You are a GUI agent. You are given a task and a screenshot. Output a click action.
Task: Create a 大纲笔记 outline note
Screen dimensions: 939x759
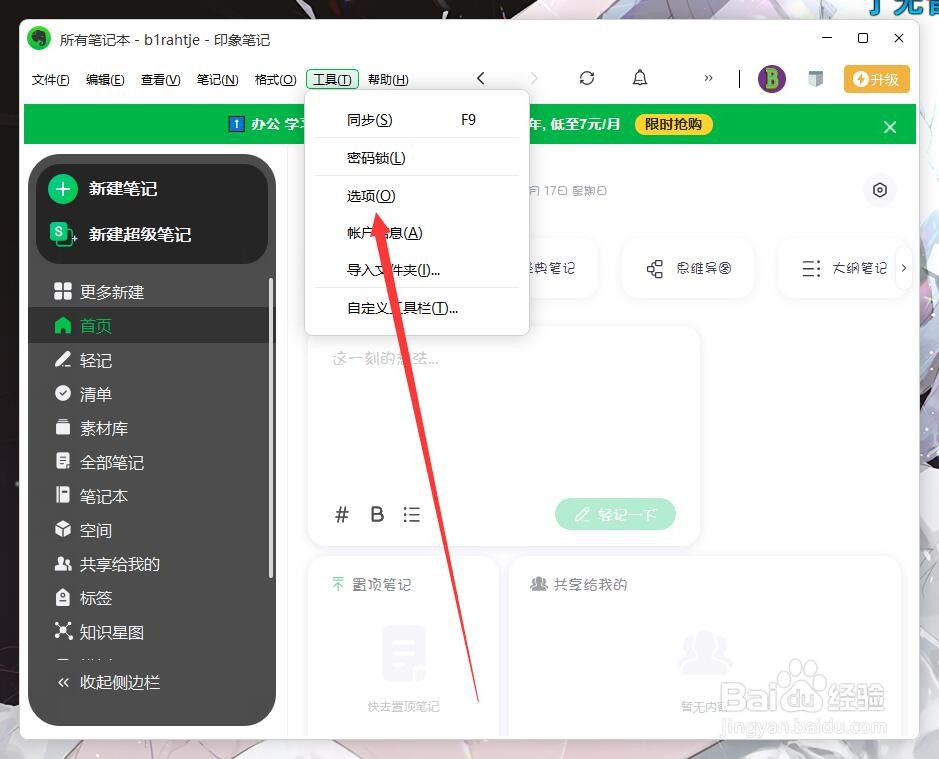point(843,268)
